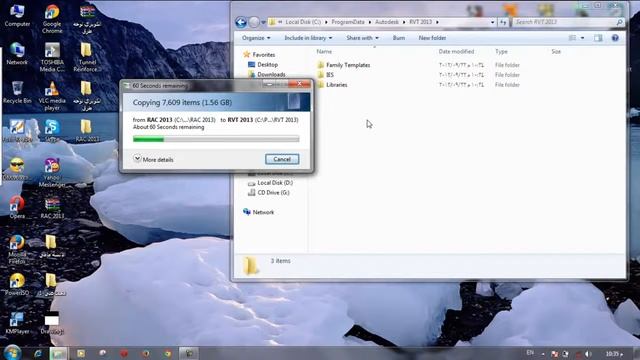Sort by Type column header

(x=501, y=52)
